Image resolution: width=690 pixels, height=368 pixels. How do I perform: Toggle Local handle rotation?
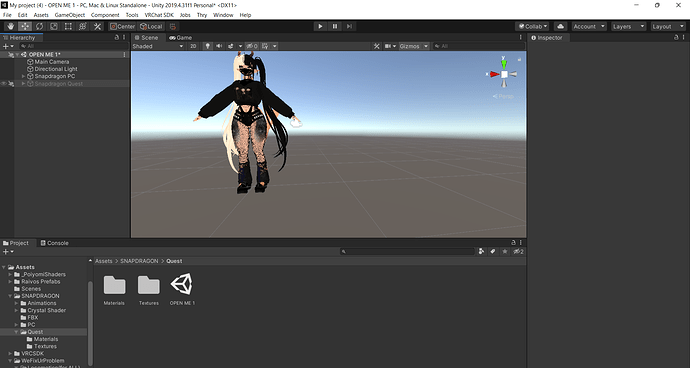point(151,26)
